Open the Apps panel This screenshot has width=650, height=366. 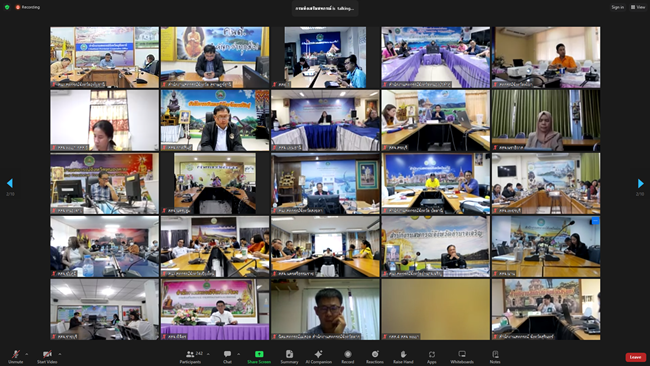pyautogui.click(x=432, y=357)
